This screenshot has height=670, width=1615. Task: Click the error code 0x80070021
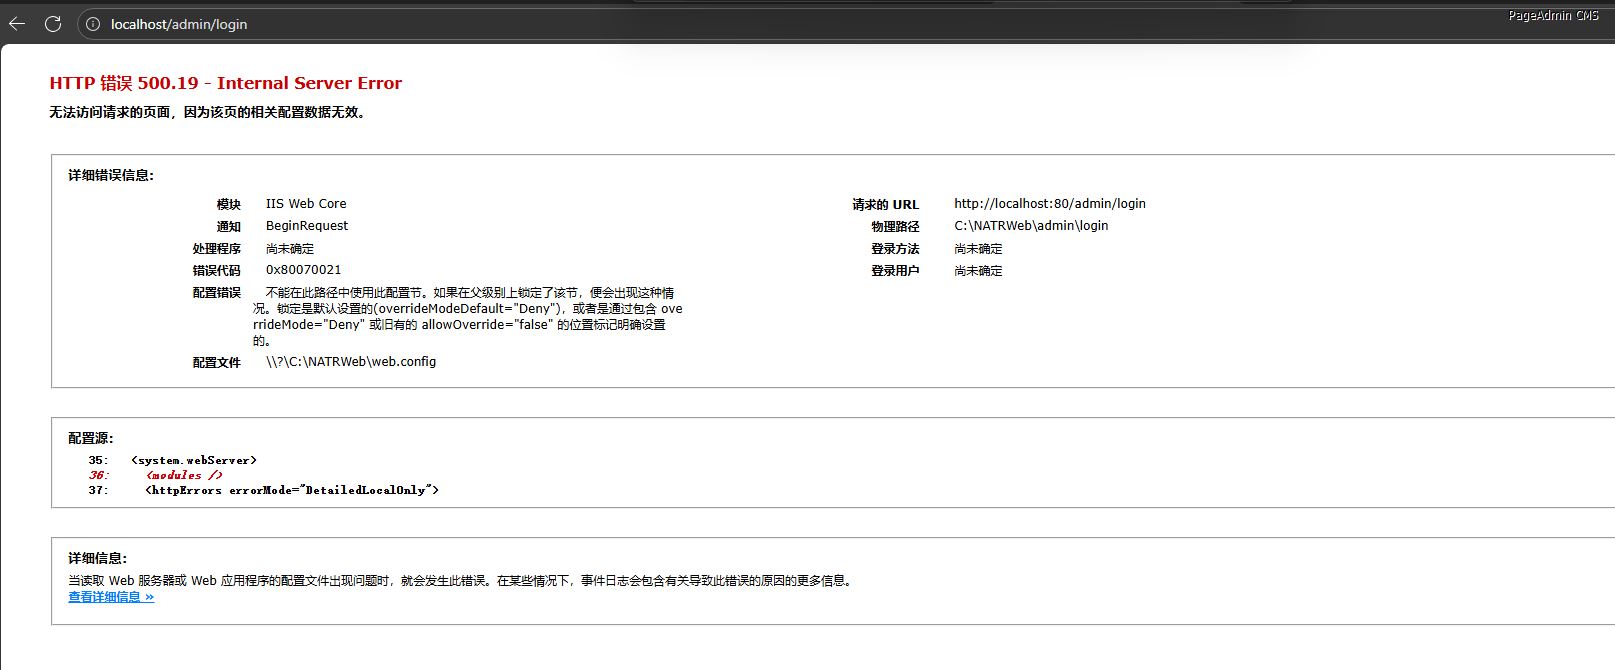click(303, 270)
